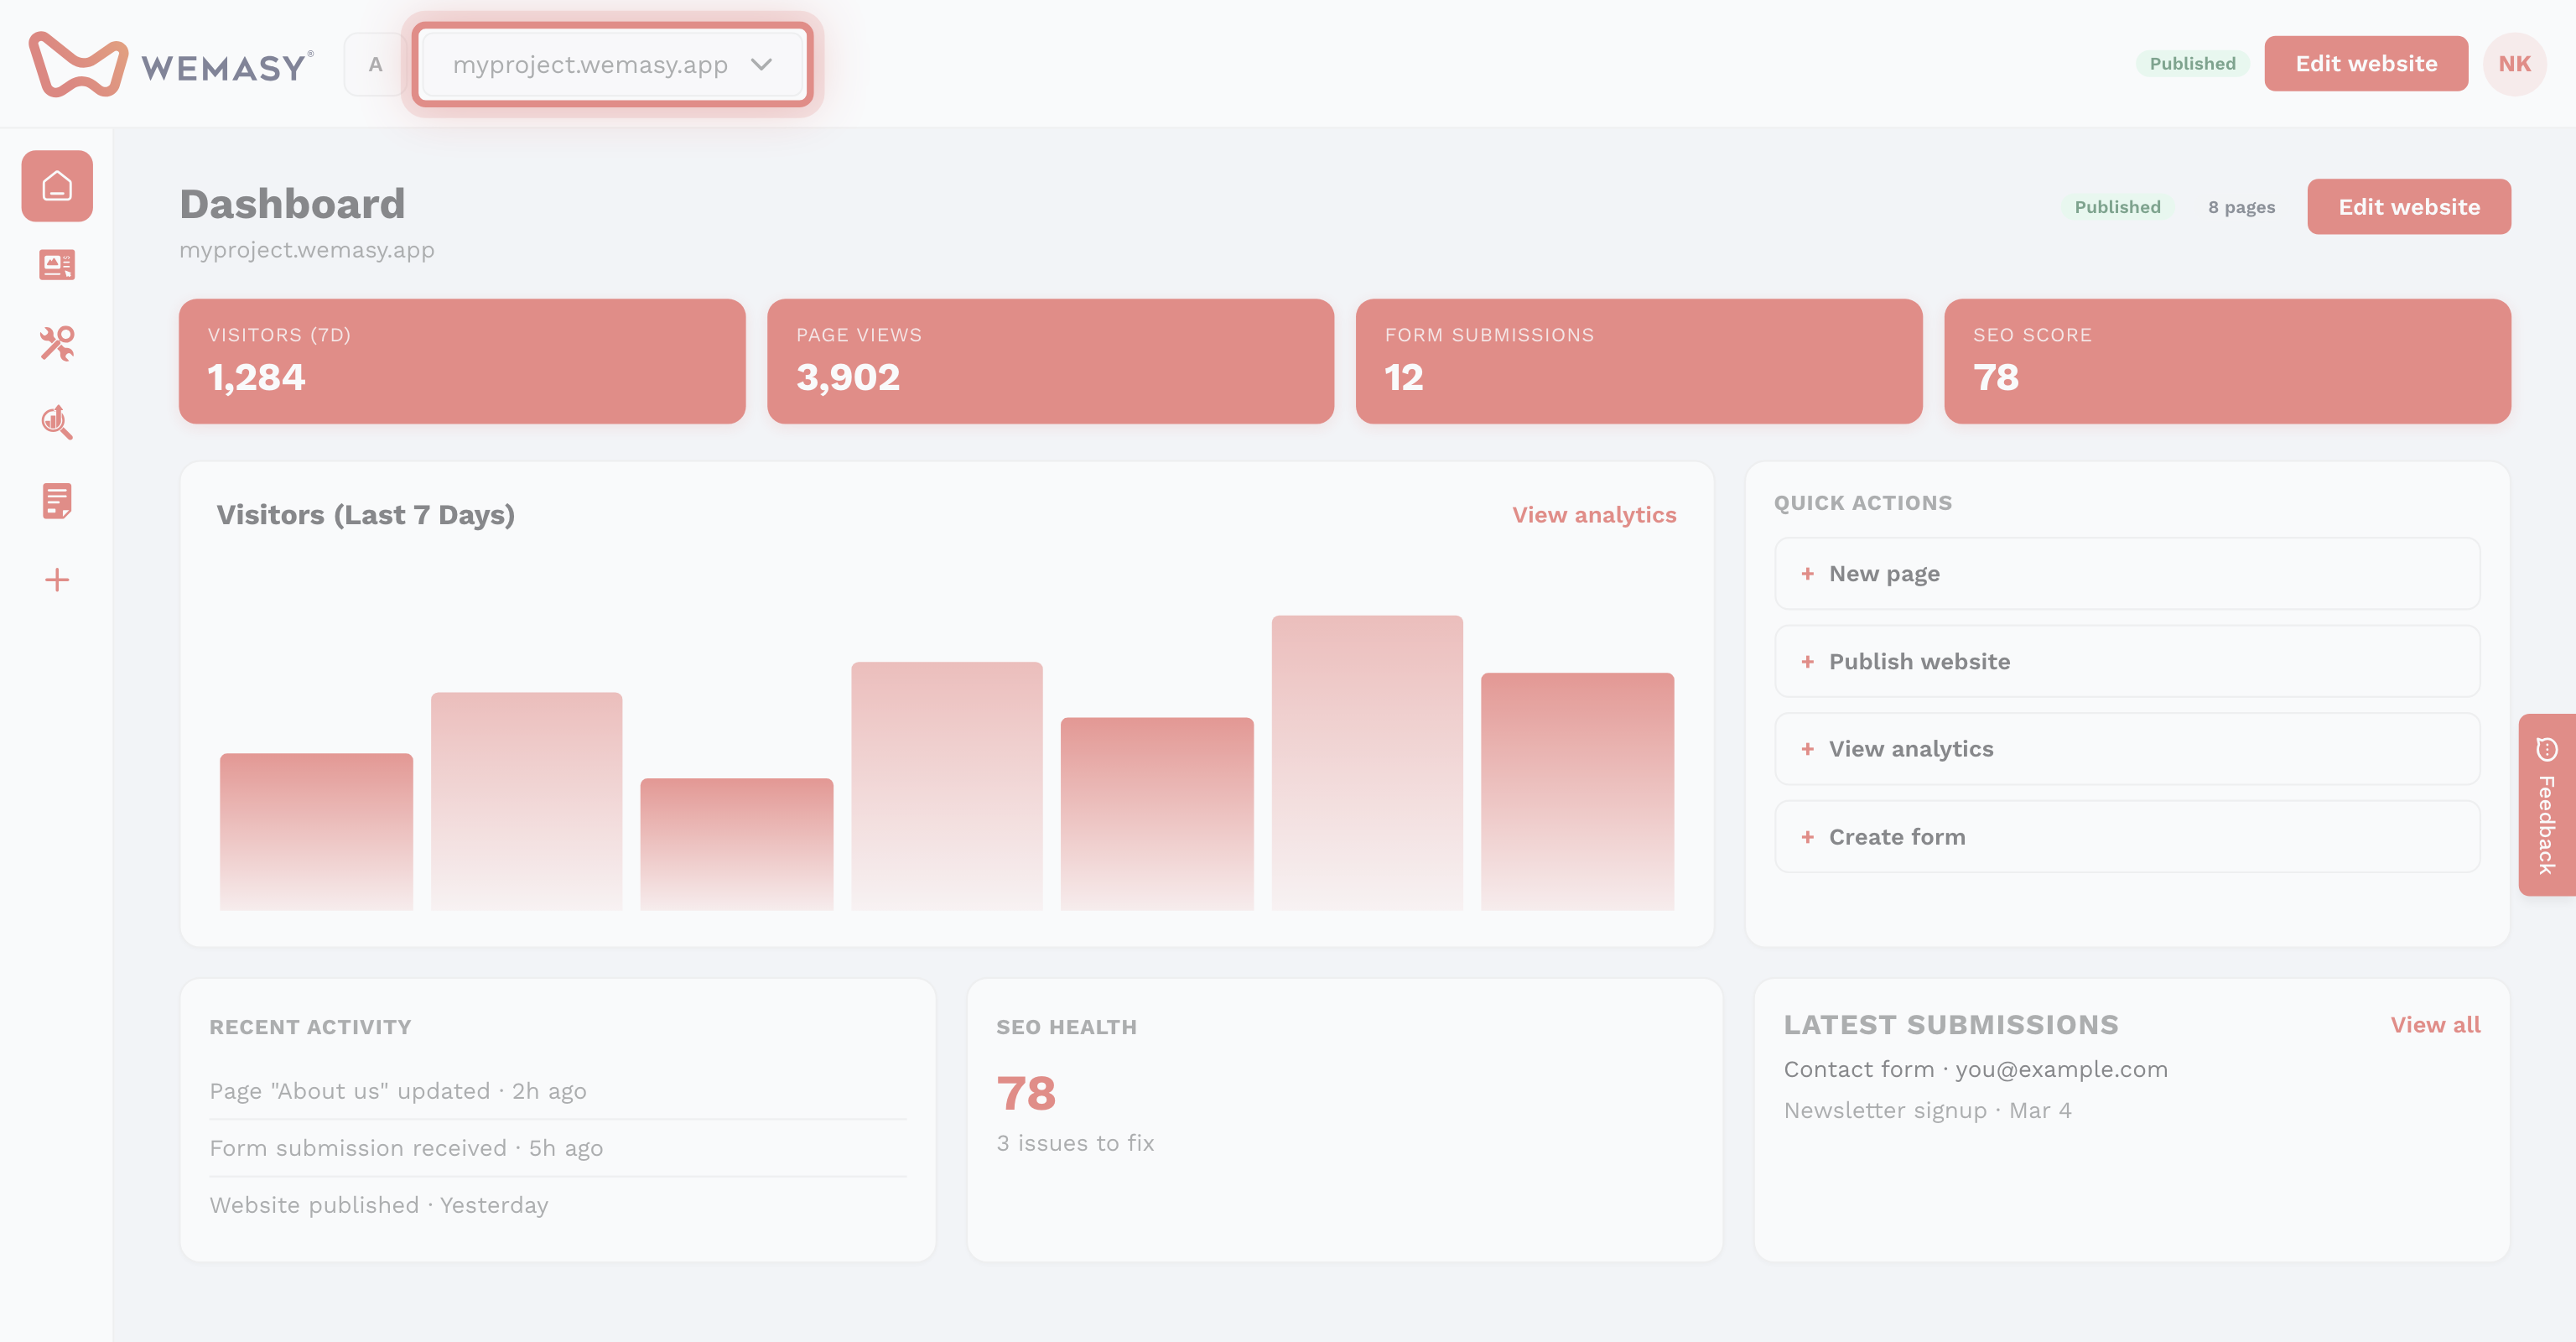Open the Feedback side tab
Viewport: 2576px width, 1342px height.
(2547, 805)
